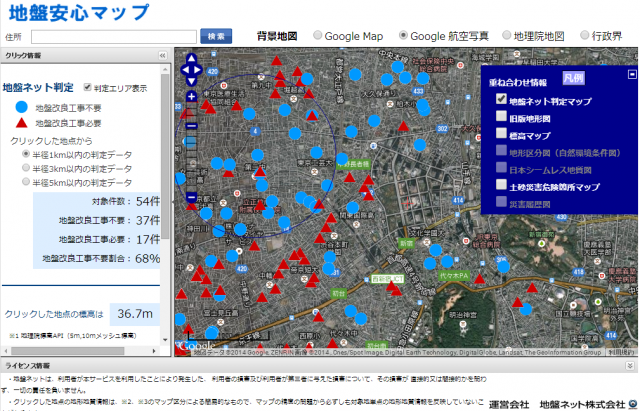Pan the map up with arrow control

tap(192, 59)
